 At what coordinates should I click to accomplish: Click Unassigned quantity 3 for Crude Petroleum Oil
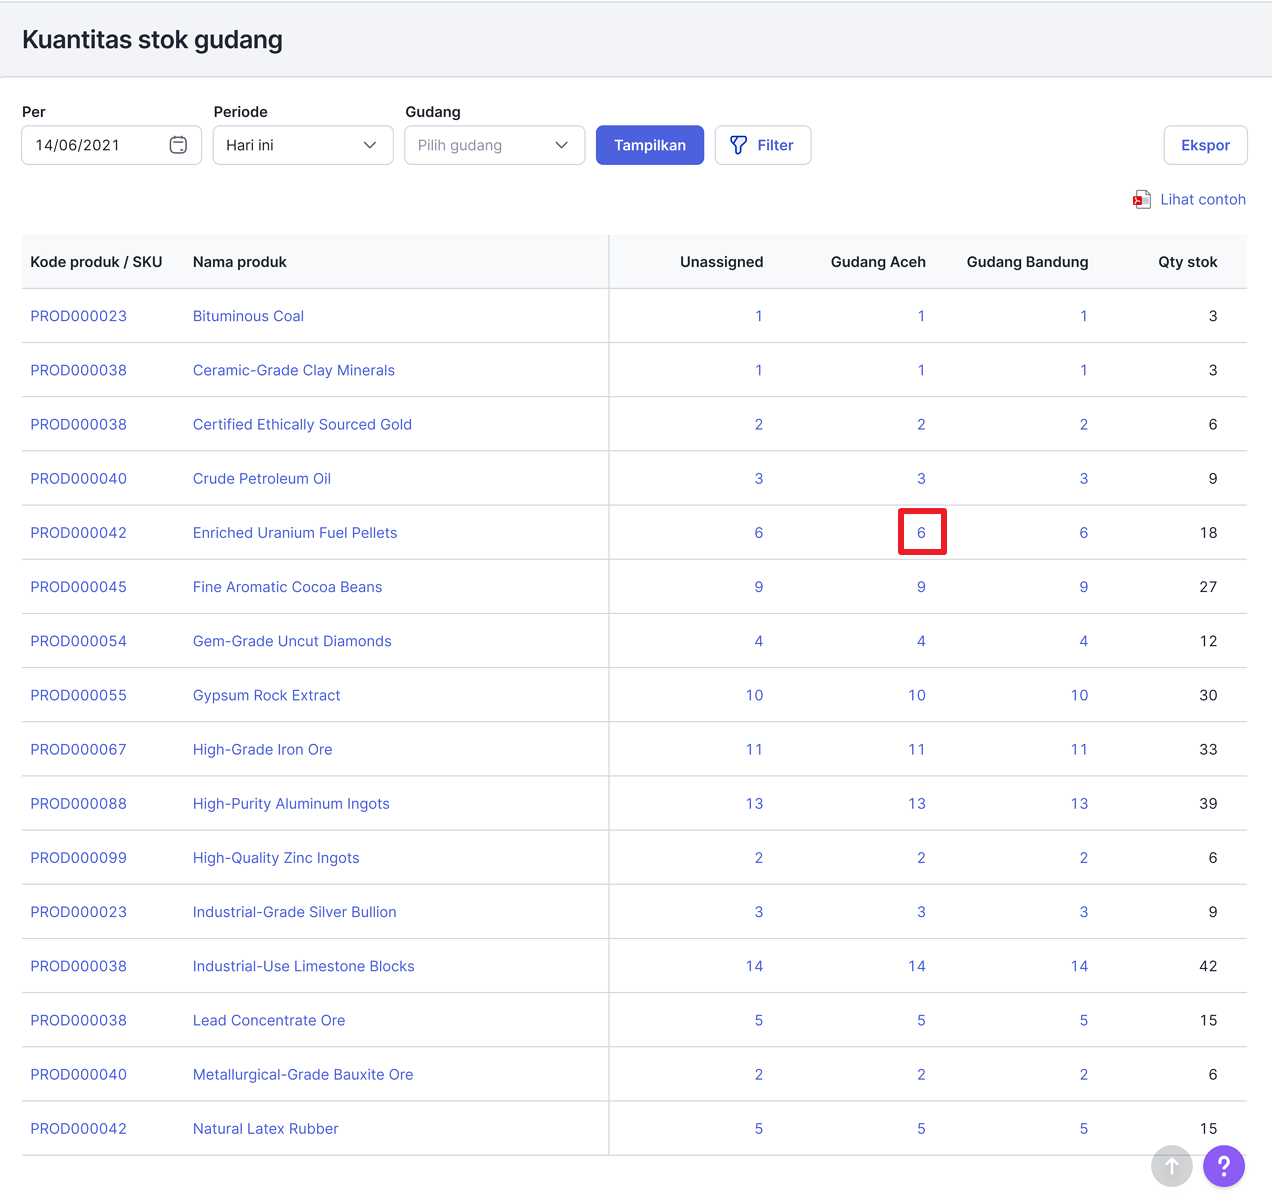759,478
